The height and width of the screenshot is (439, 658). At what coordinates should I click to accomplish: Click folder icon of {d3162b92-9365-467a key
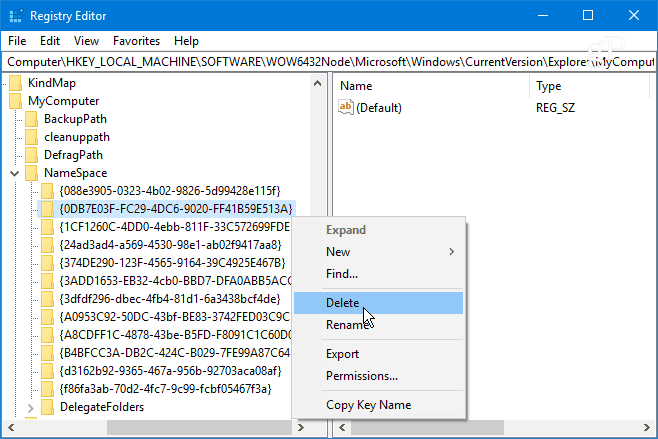click(x=47, y=371)
